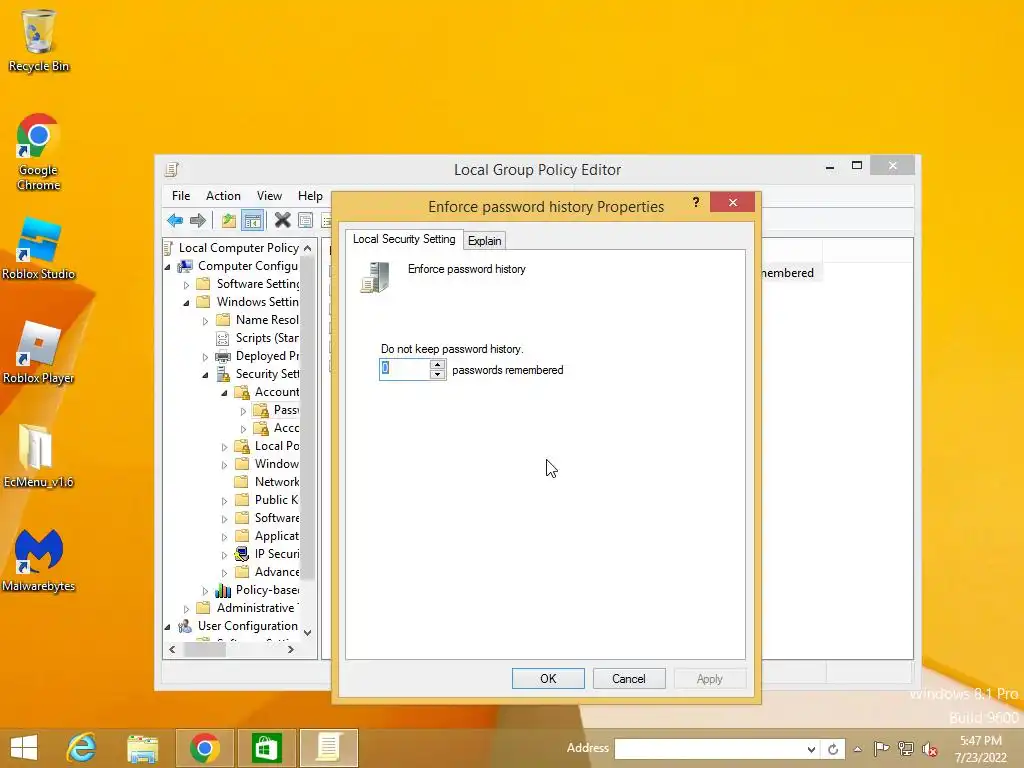Expand the Local Policies tree node
Image resolution: width=1024 pixels, height=768 pixels.
[x=225, y=447]
